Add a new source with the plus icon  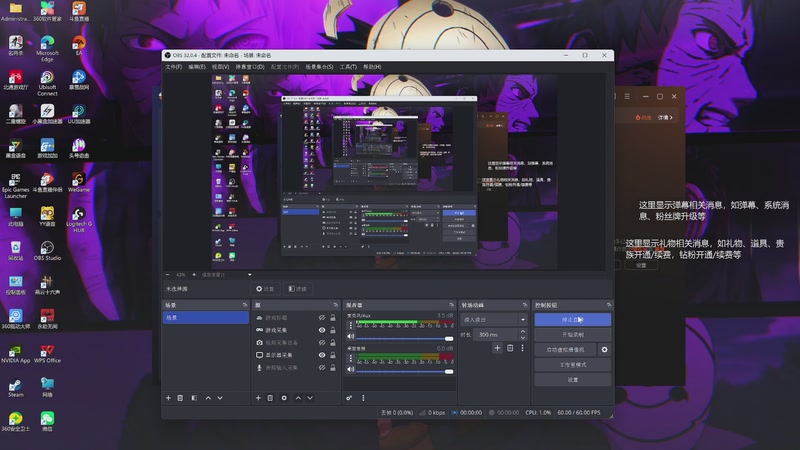point(258,398)
